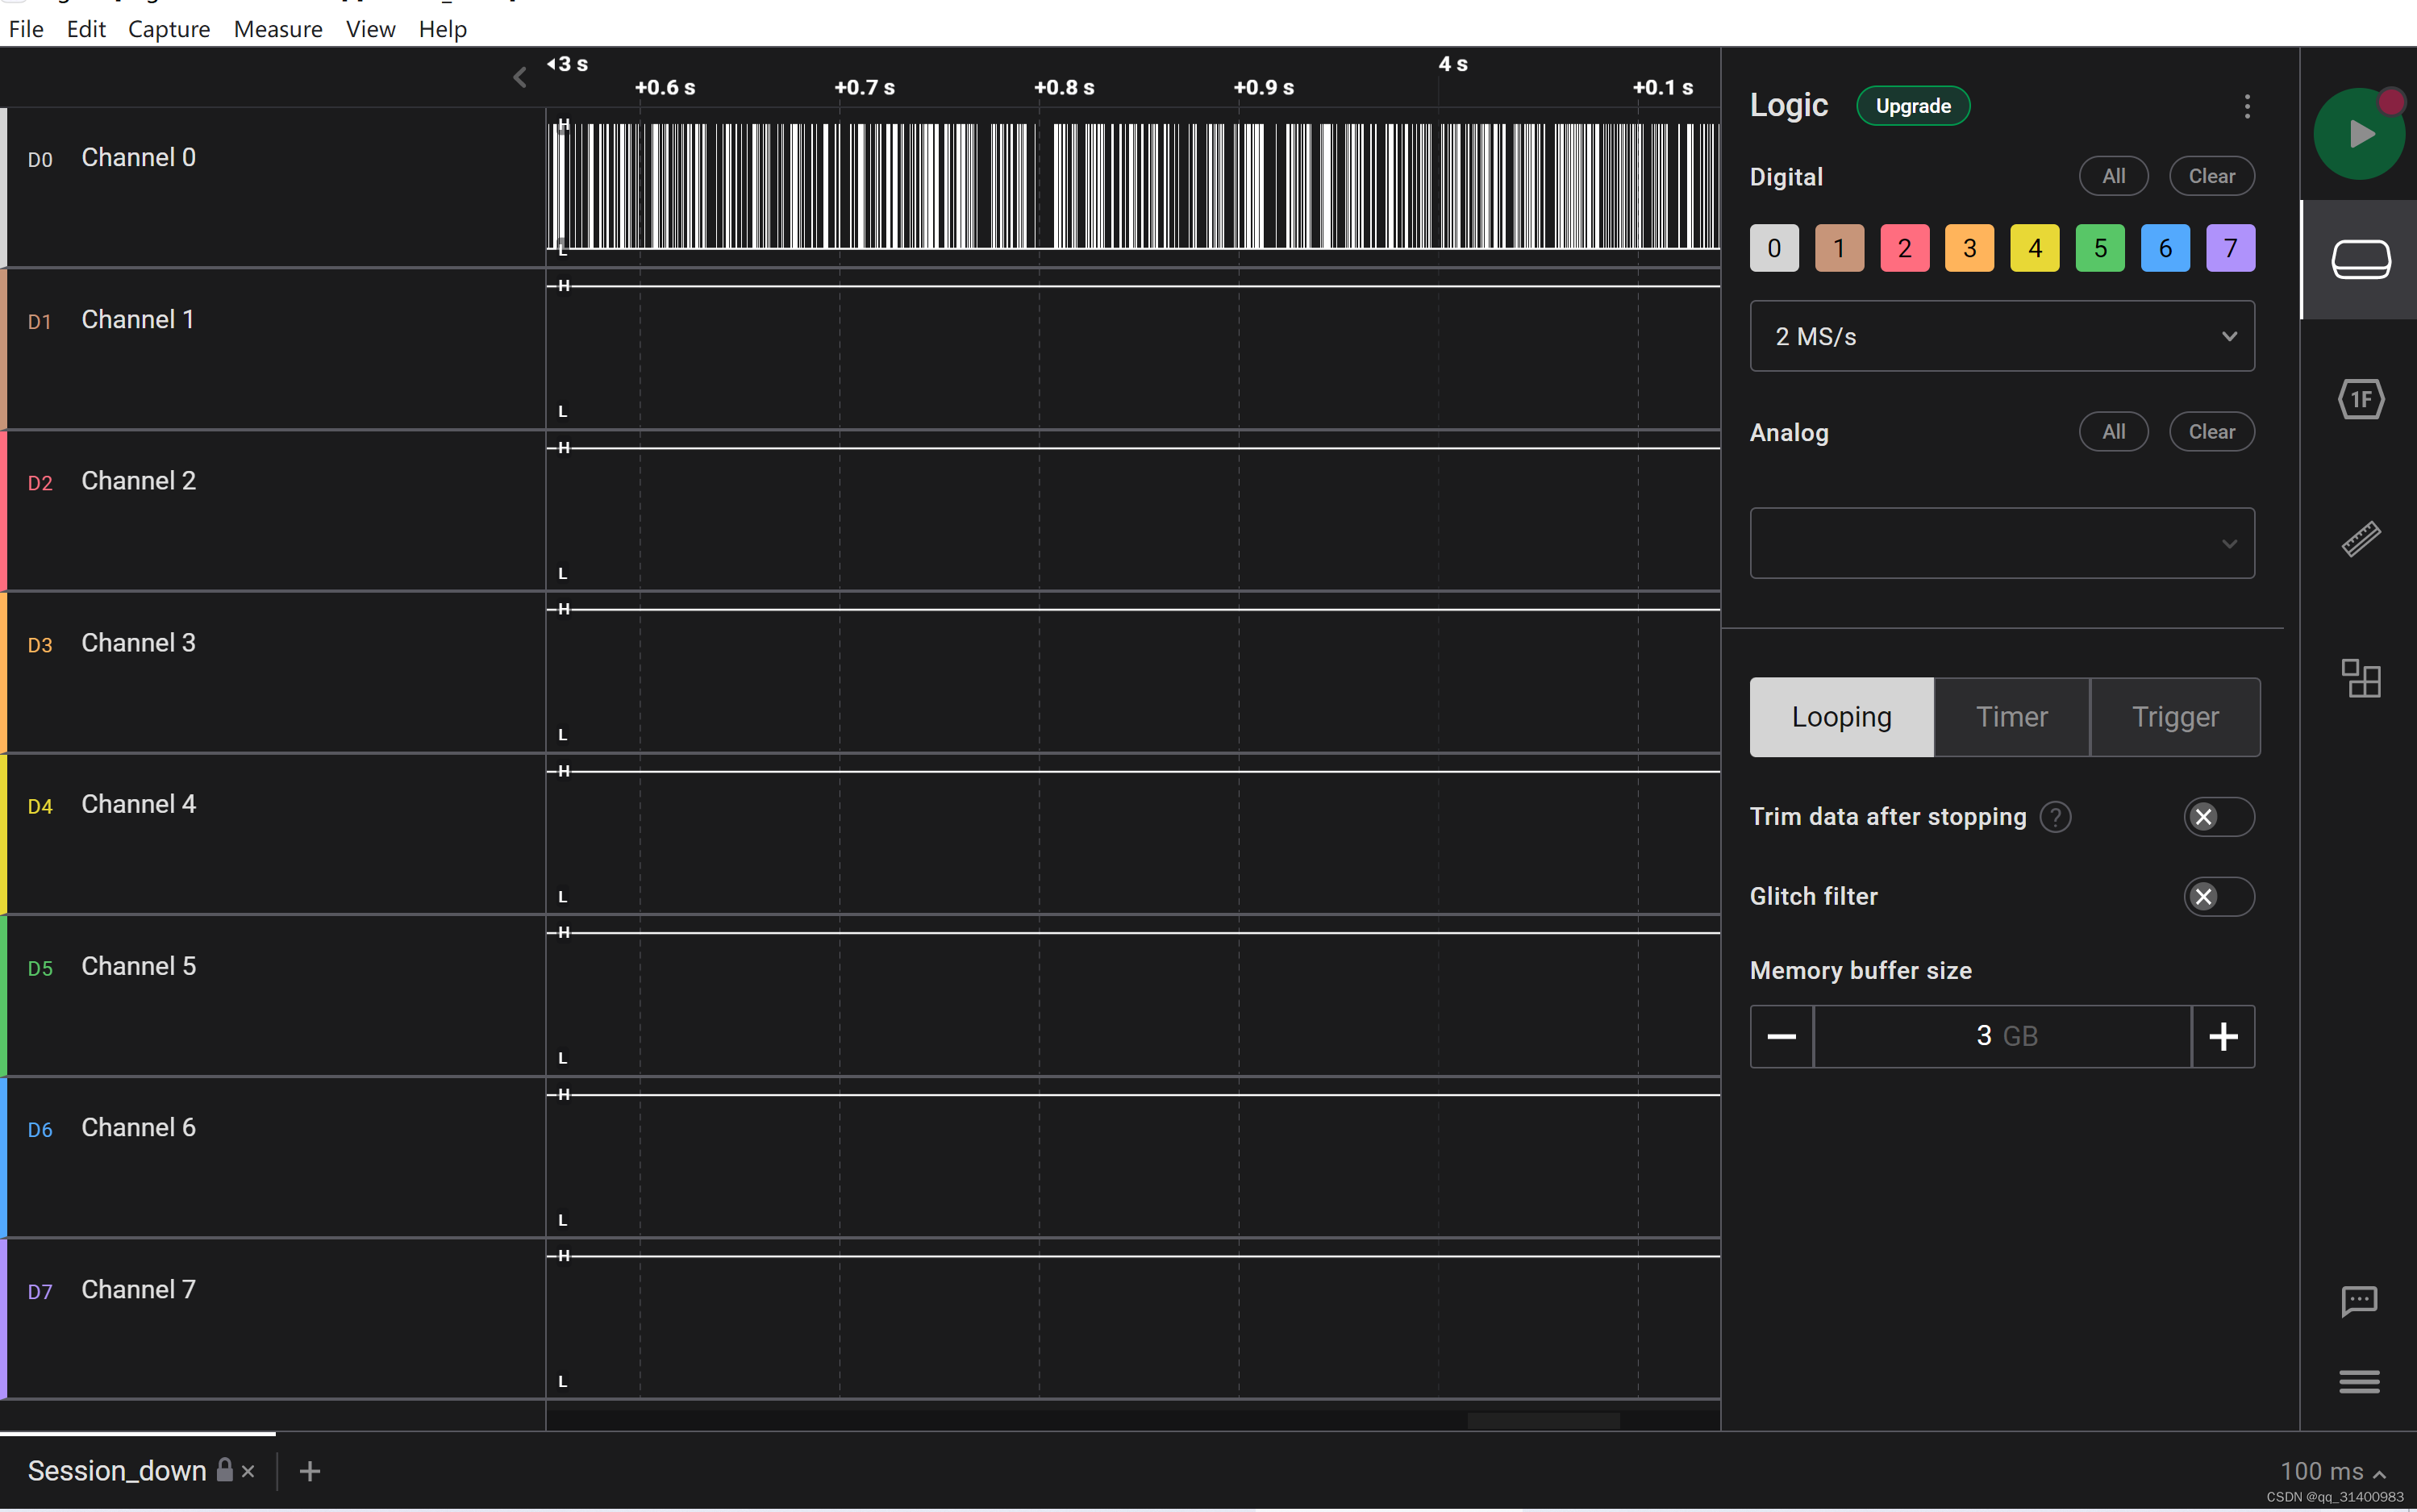The height and width of the screenshot is (1512, 2417).
Task: Increase memory buffer size with plus
Action: coord(2222,1037)
